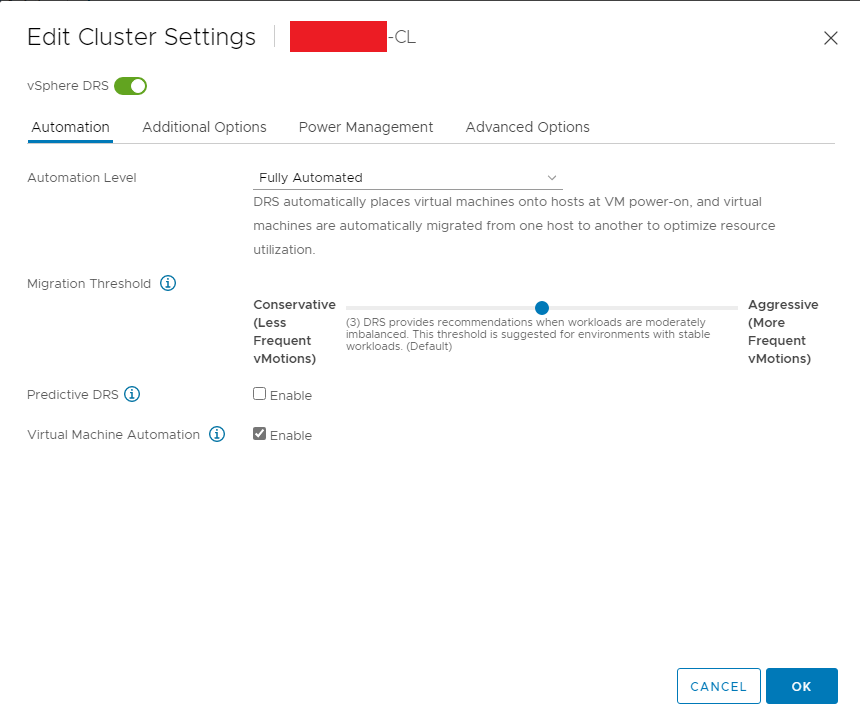
Task: Toggle the vSphere DRS switch
Action: coord(131,86)
